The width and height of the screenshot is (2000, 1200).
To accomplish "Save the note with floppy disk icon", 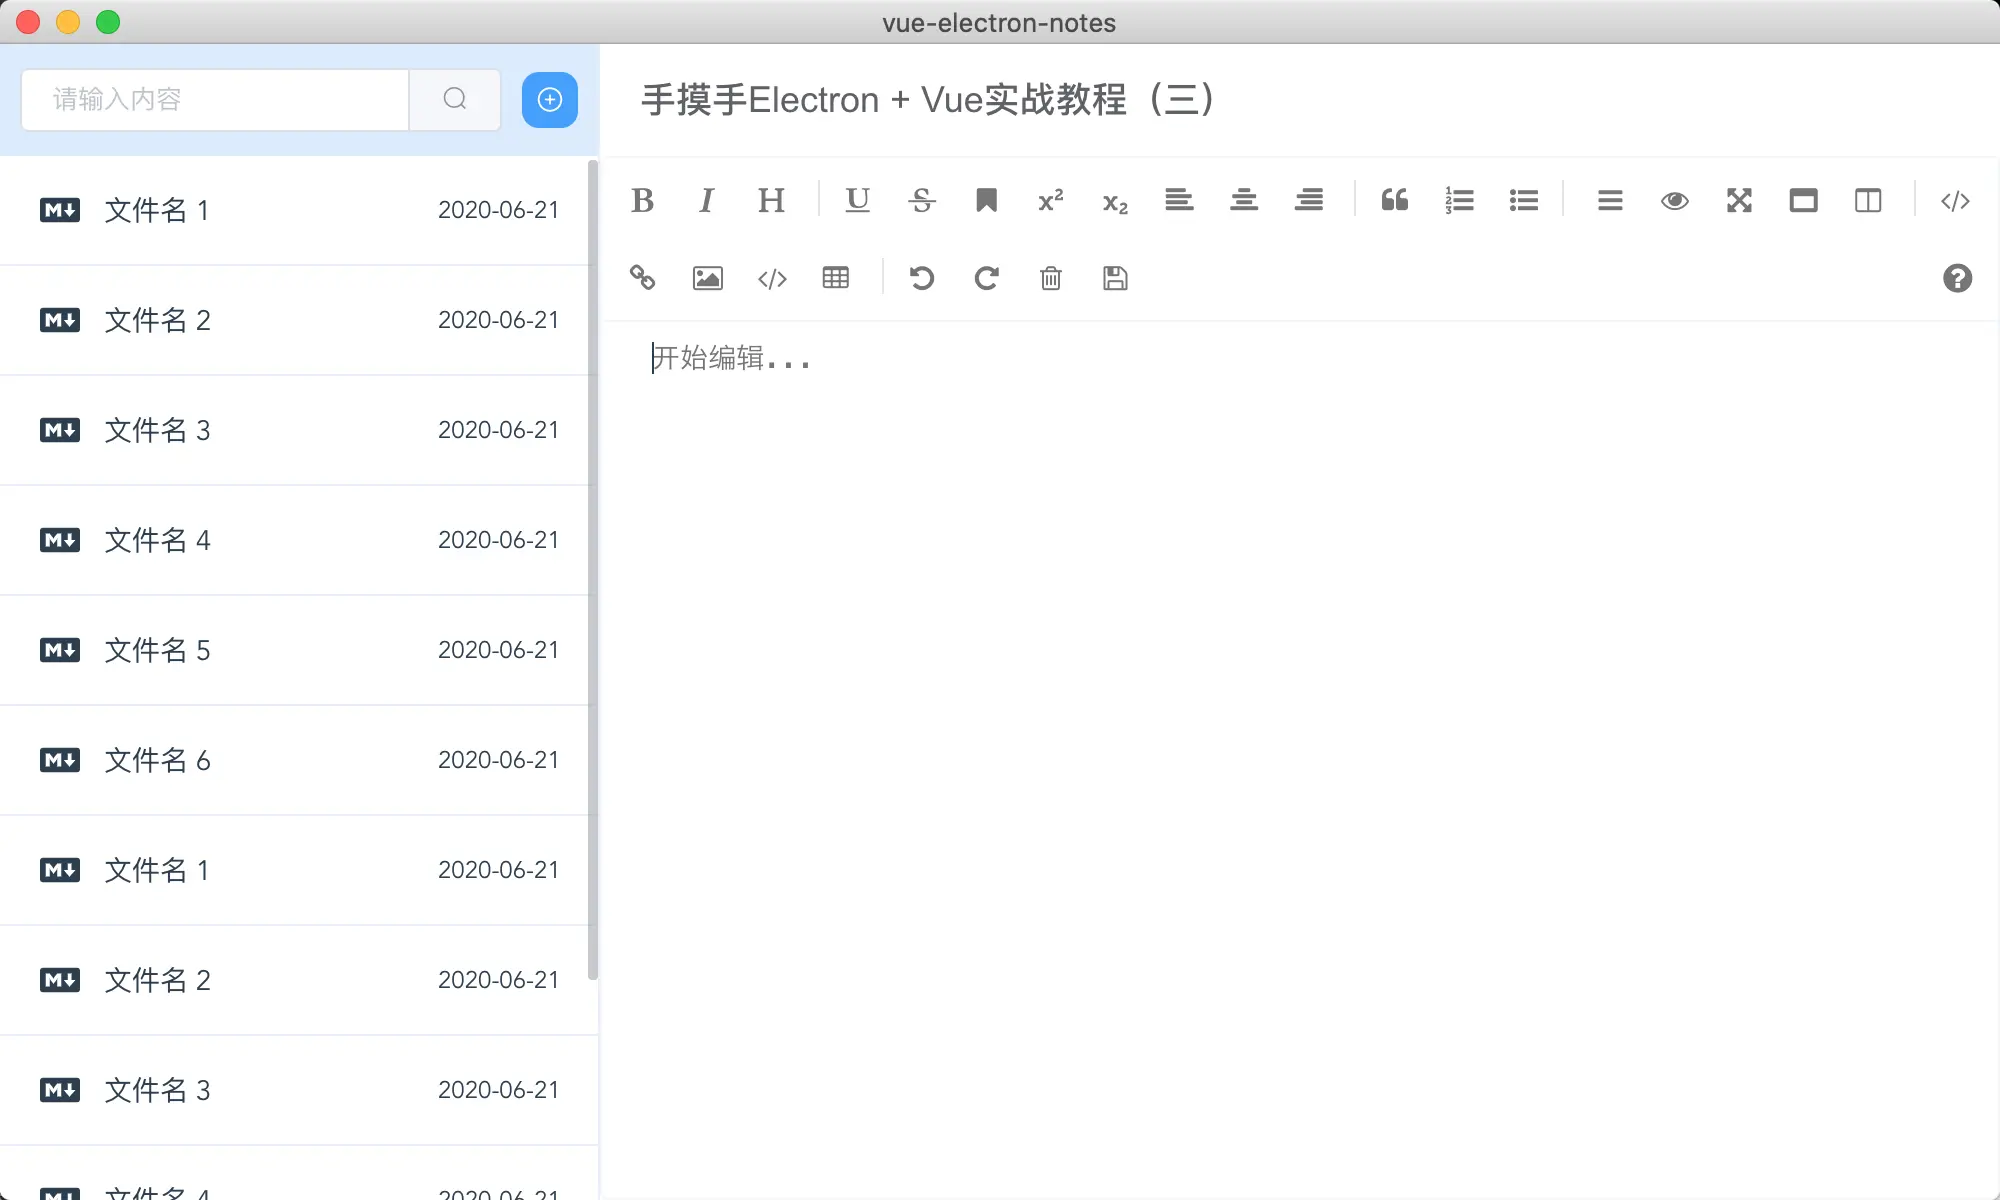I will [x=1115, y=278].
